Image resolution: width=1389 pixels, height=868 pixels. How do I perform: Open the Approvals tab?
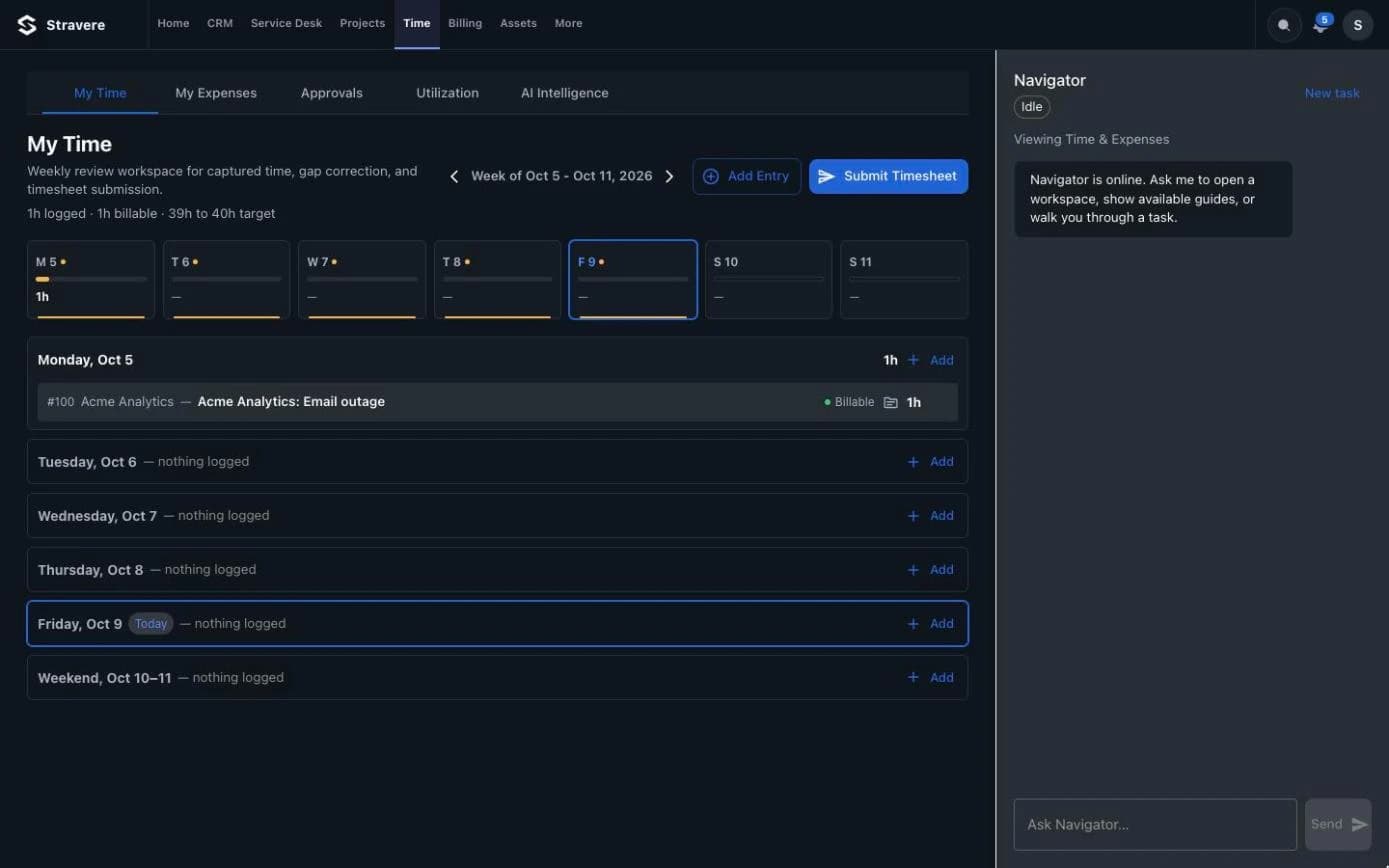click(332, 93)
